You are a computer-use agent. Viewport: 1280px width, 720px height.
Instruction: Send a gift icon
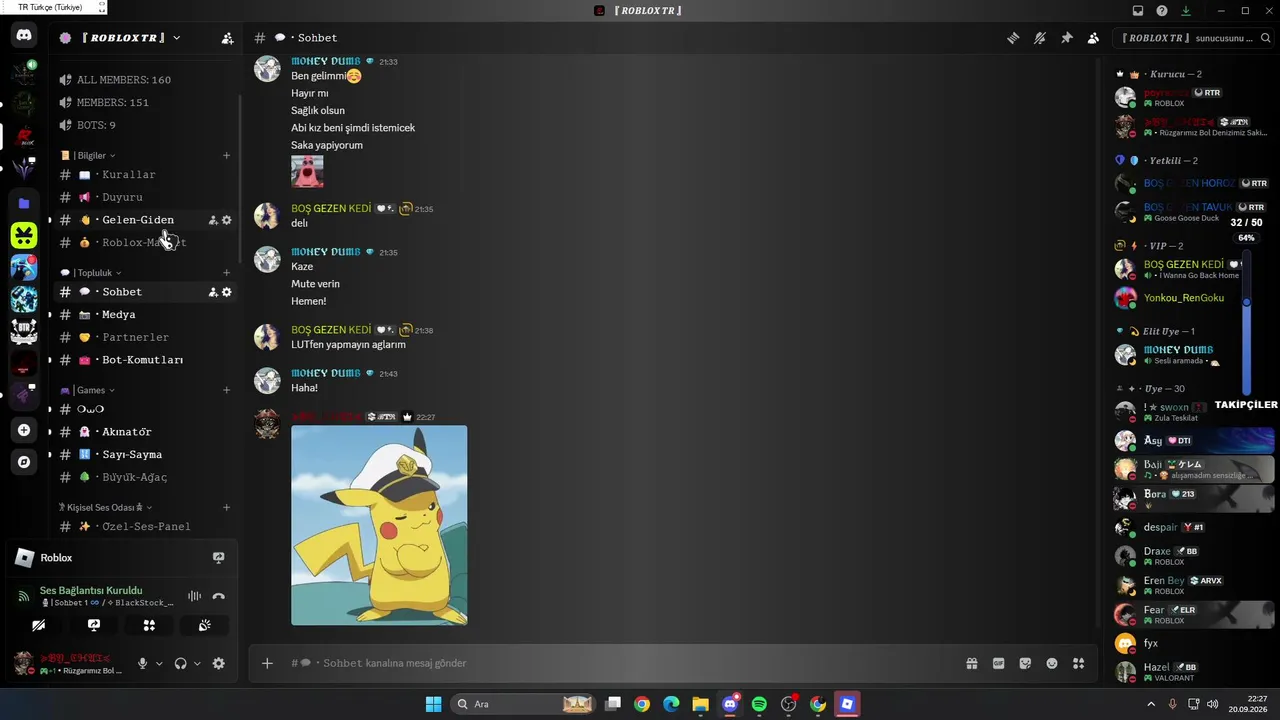971,663
